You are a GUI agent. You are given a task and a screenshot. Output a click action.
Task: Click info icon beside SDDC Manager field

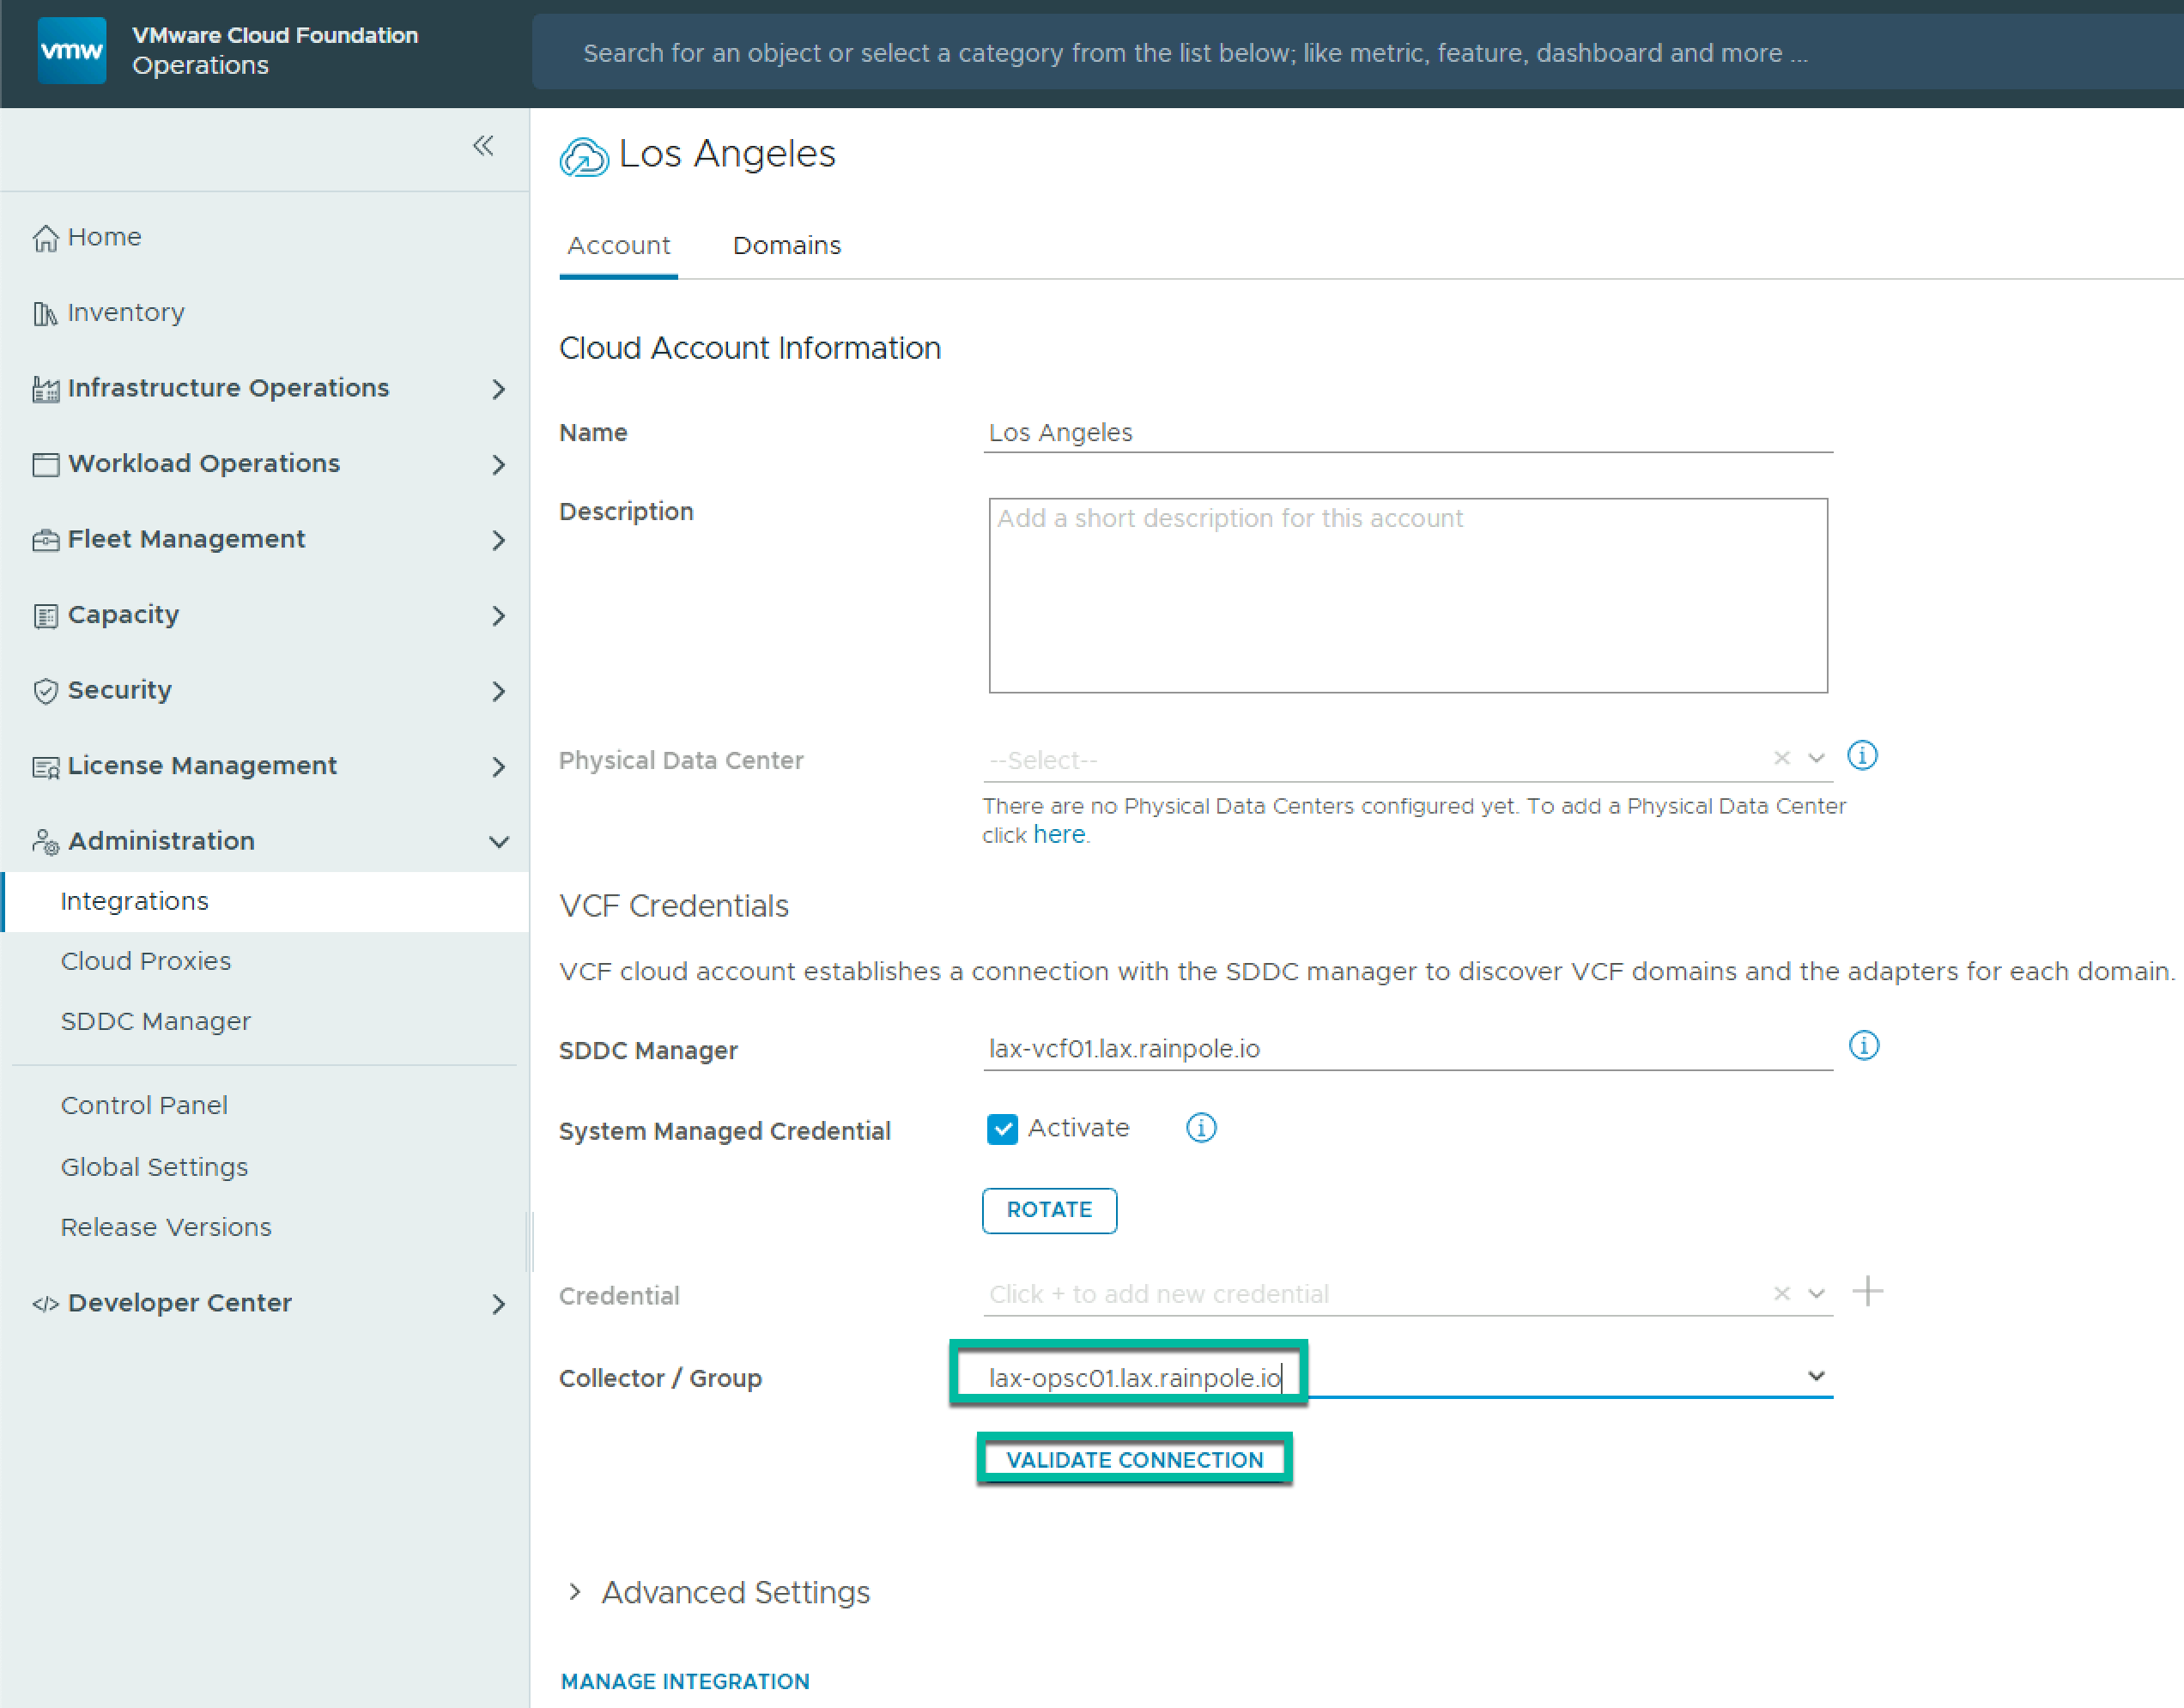[1863, 1046]
